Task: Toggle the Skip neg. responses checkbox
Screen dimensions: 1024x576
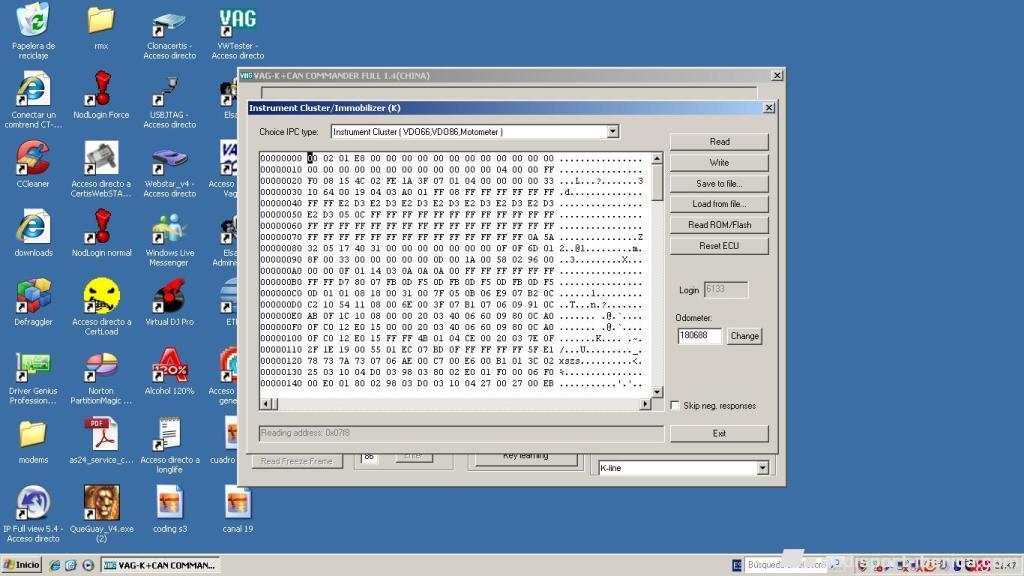Action: pyautogui.click(x=675, y=406)
